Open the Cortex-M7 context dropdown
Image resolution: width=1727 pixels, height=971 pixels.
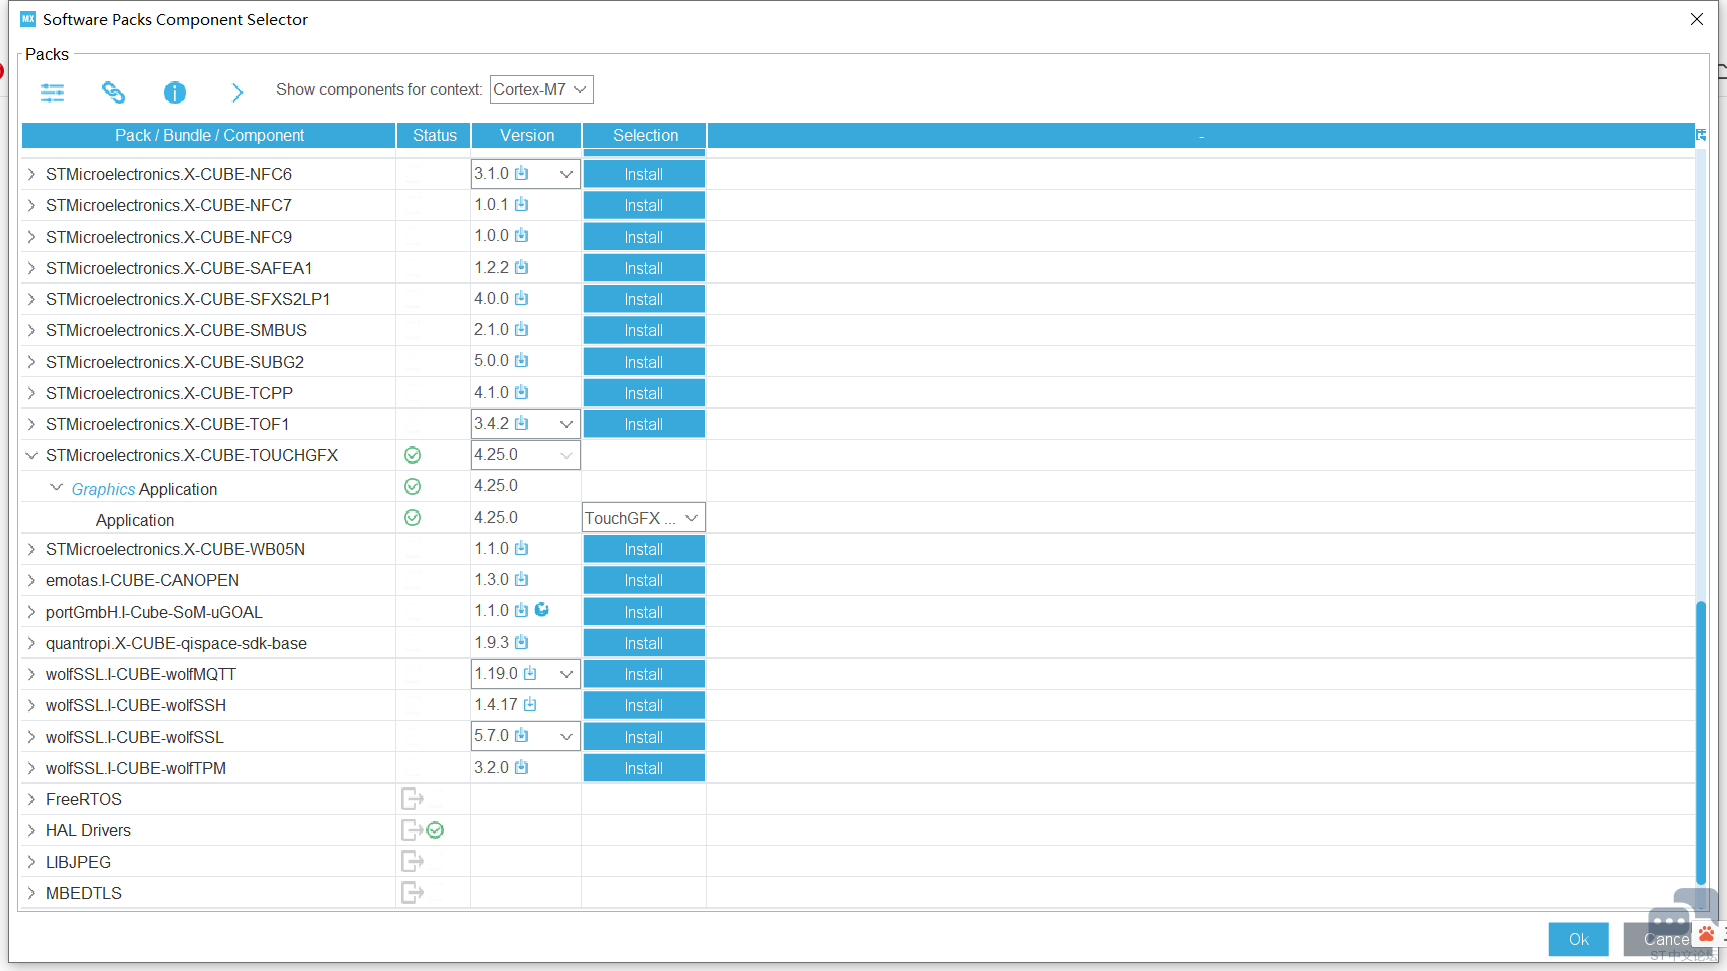542,90
